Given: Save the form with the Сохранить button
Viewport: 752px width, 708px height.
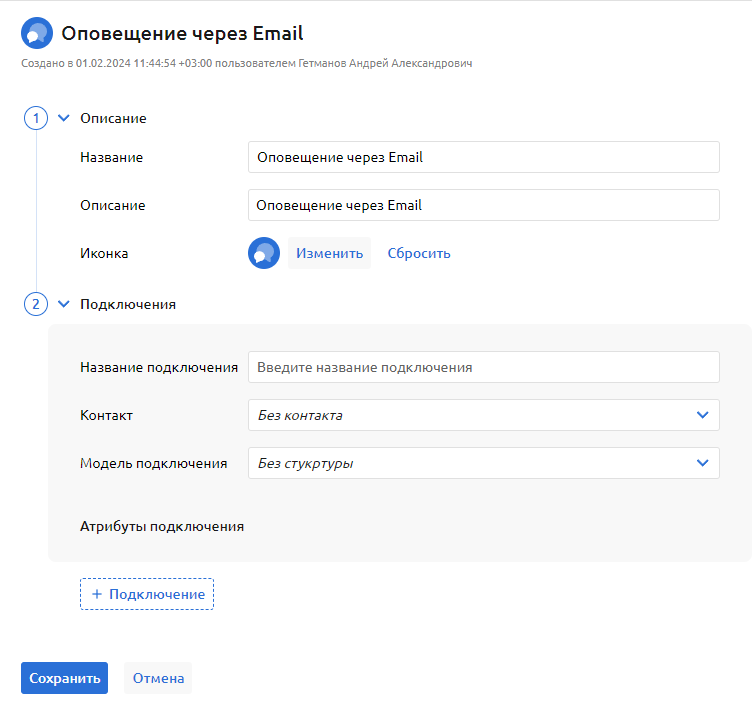Looking at the screenshot, I should (64, 678).
